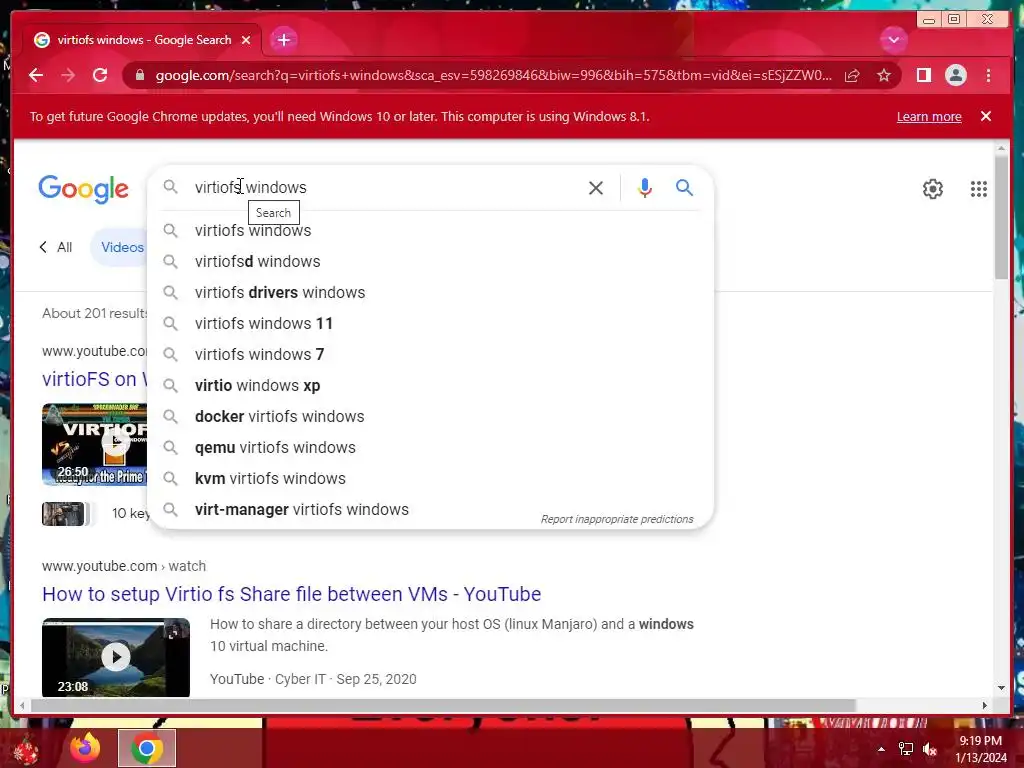Image resolution: width=1024 pixels, height=768 pixels.
Task: Play the 26:50 VirtioFS video thumbnail
Action: click(x=95, y=444)
